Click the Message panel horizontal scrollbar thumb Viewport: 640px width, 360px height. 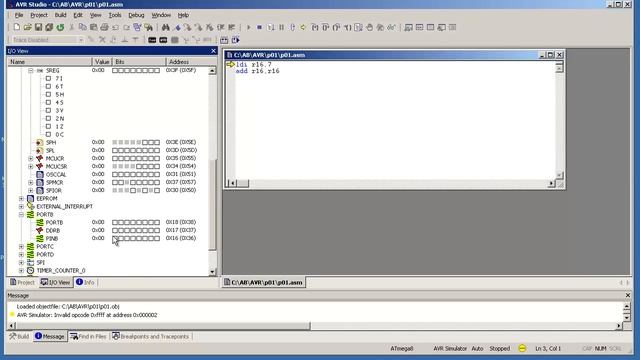[163, 326]
